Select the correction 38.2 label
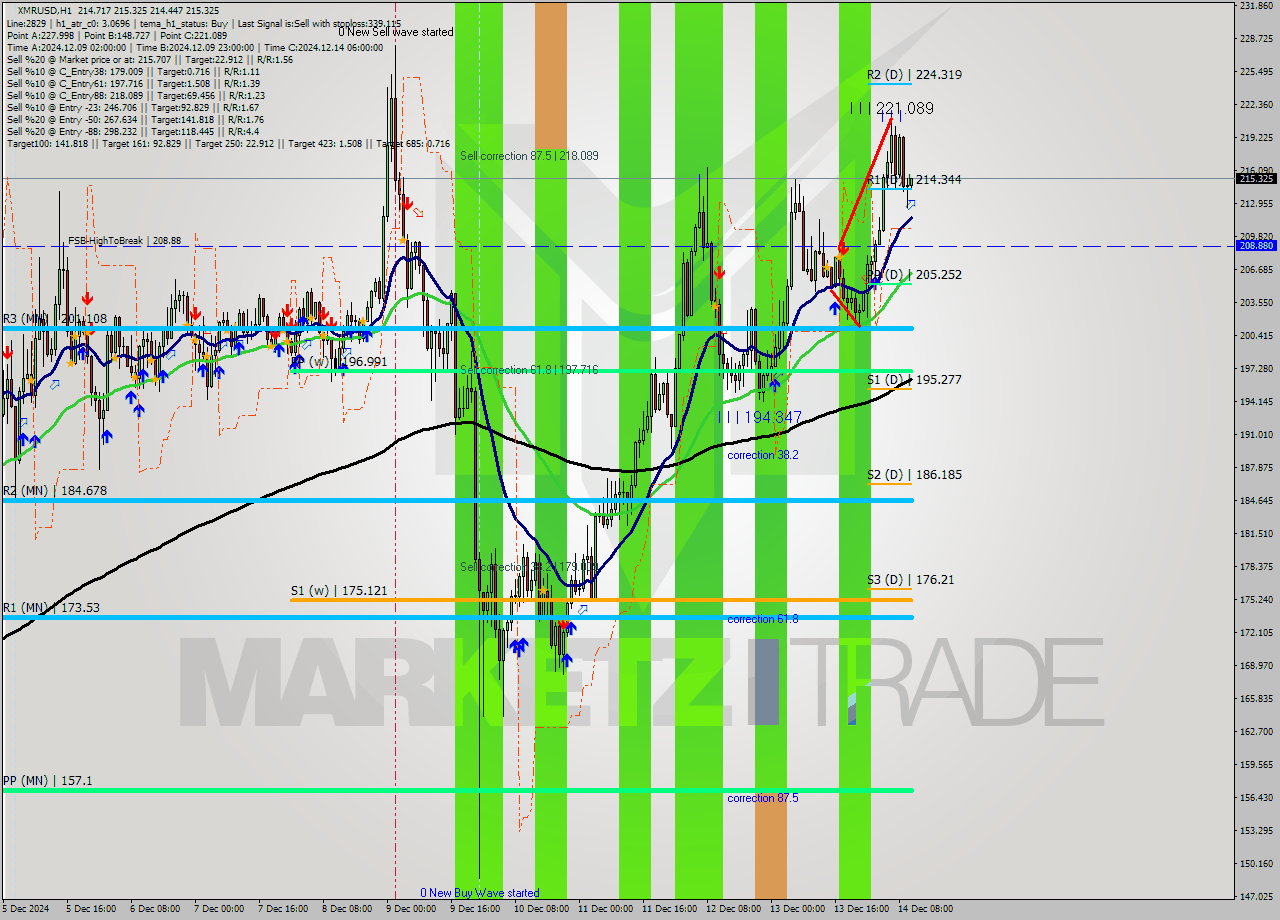 [762, 455]
